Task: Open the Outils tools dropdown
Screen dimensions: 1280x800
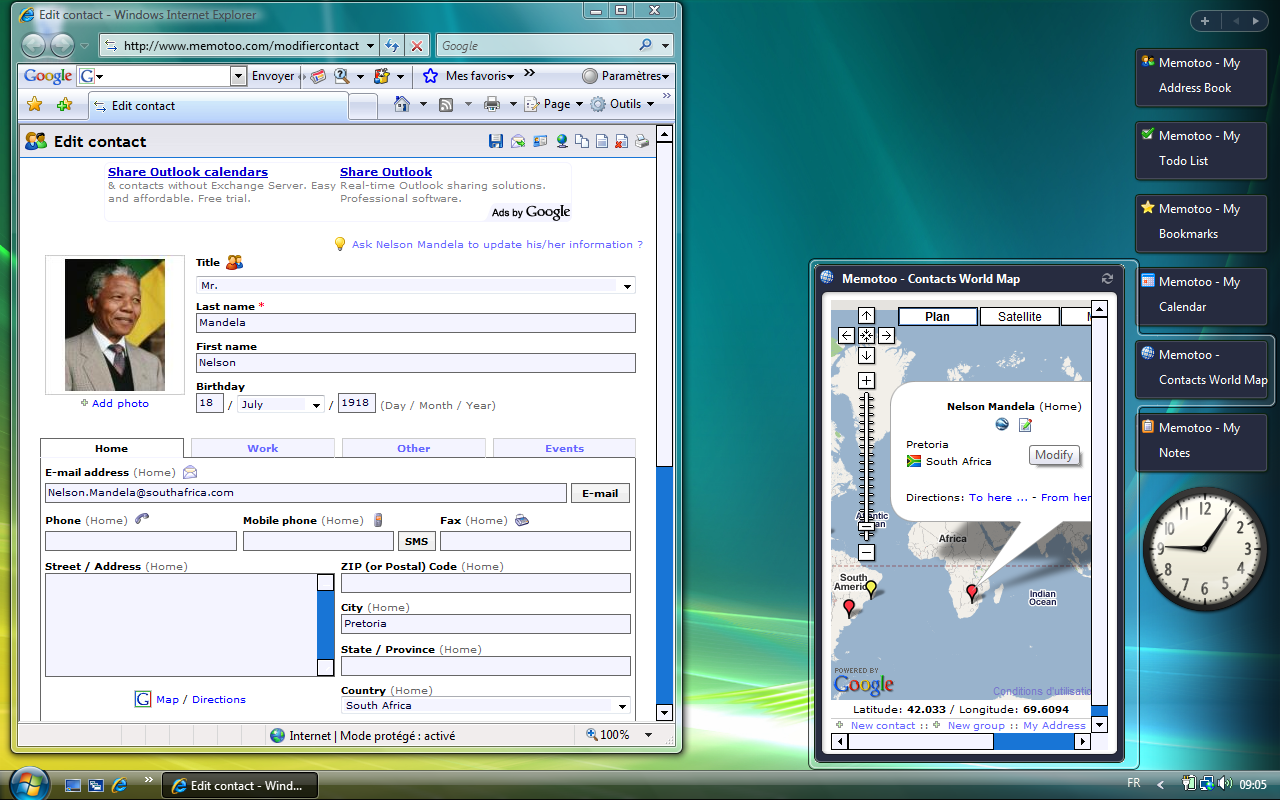Action: (x=622, y=104)
